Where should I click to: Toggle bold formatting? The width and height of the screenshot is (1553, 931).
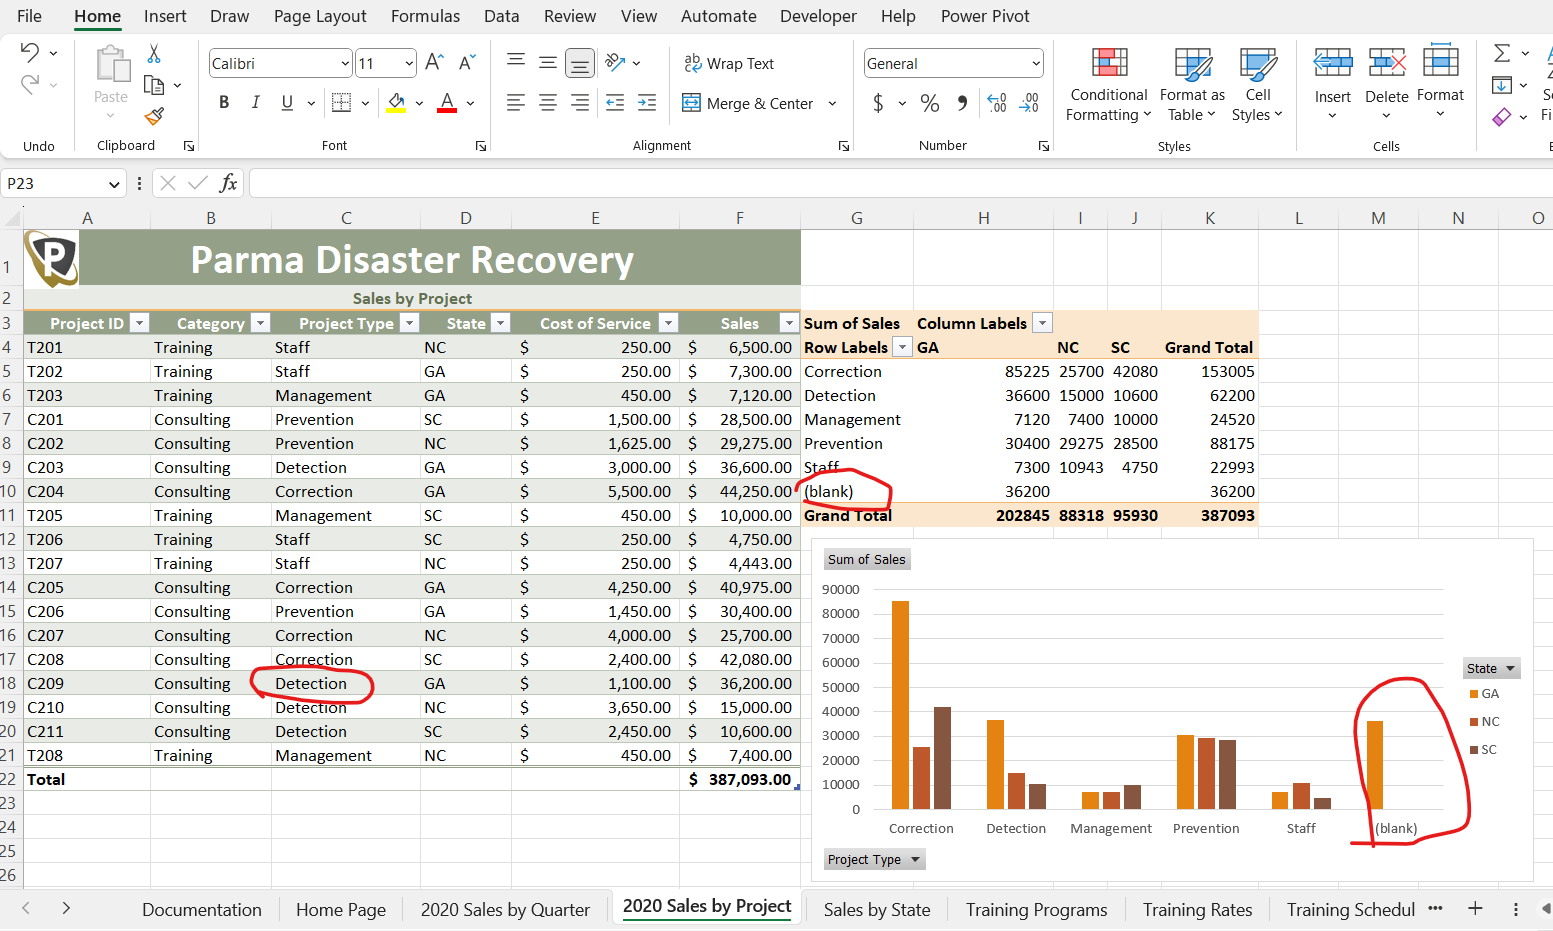(224, 102)
